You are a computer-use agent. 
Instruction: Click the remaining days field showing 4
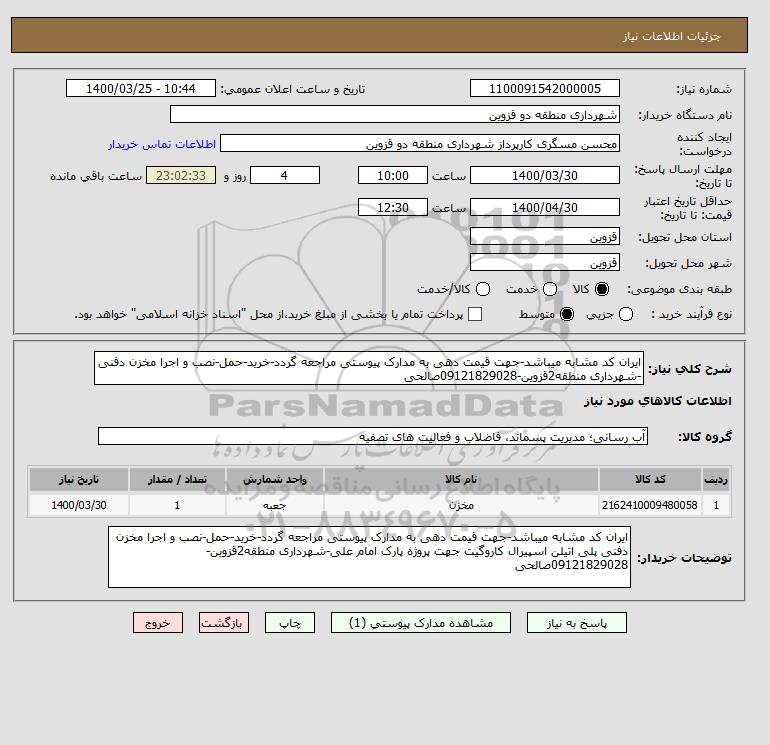point(285,175)
